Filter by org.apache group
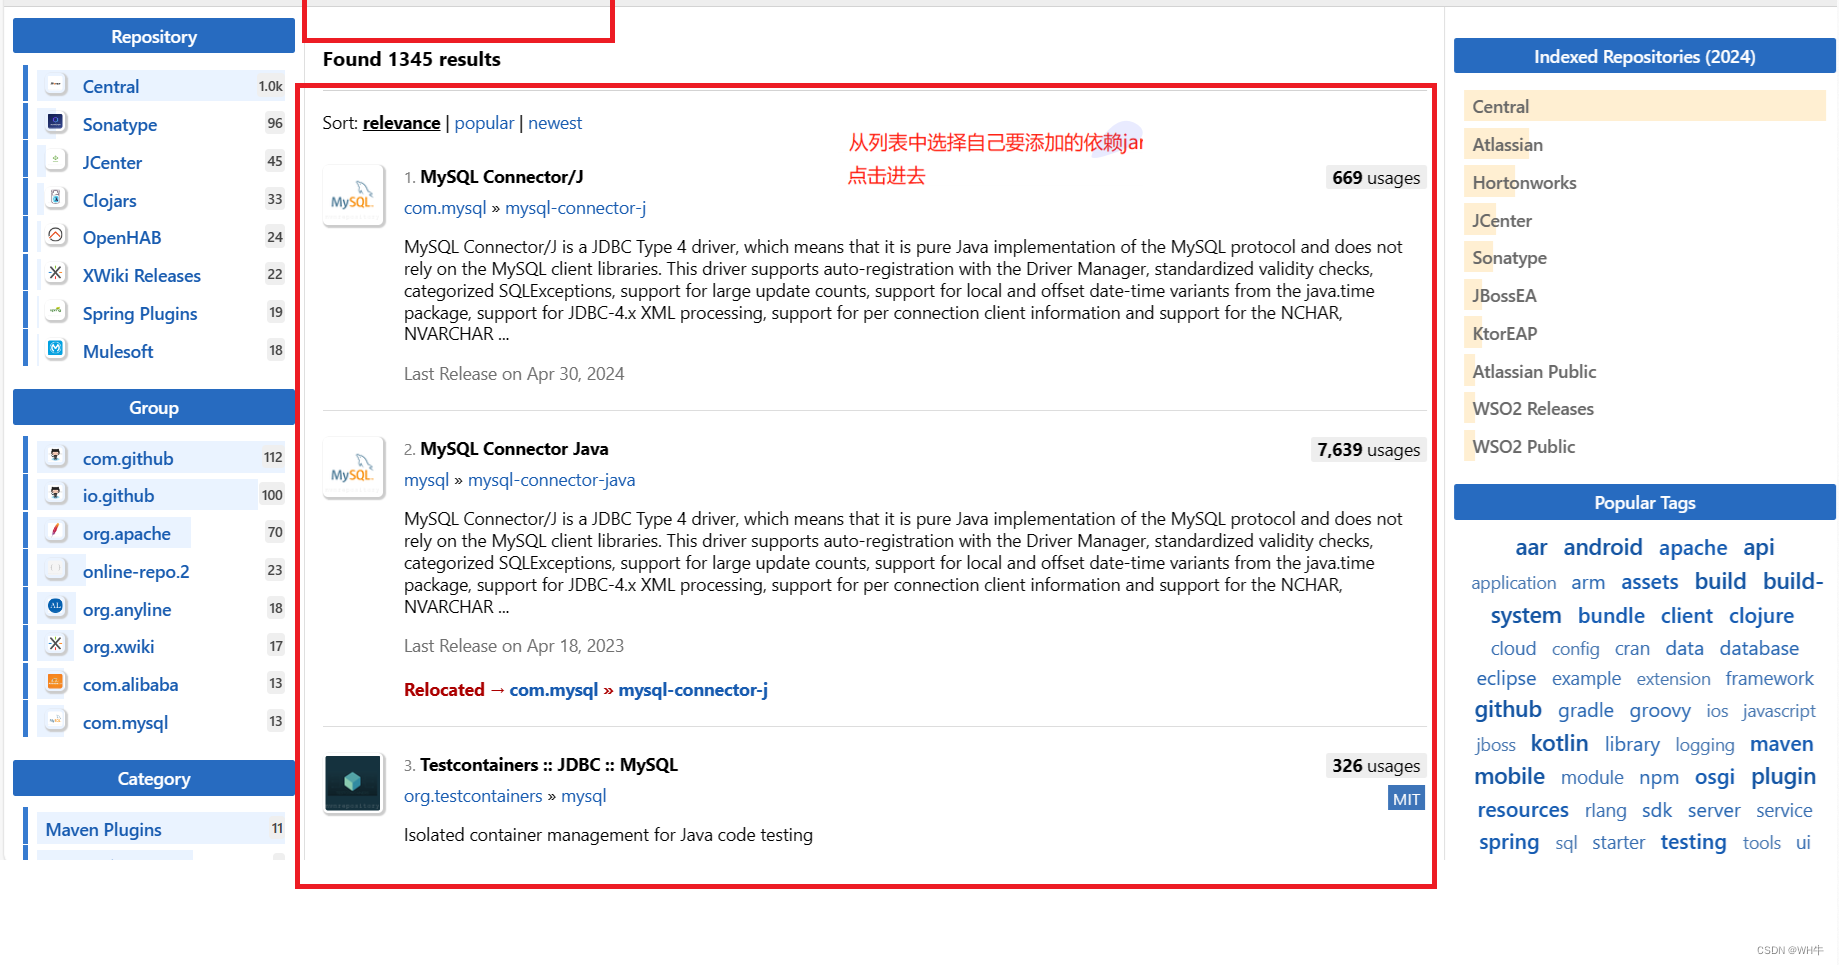The height and width of the screenshot is (965, 1839). point(127,533)
